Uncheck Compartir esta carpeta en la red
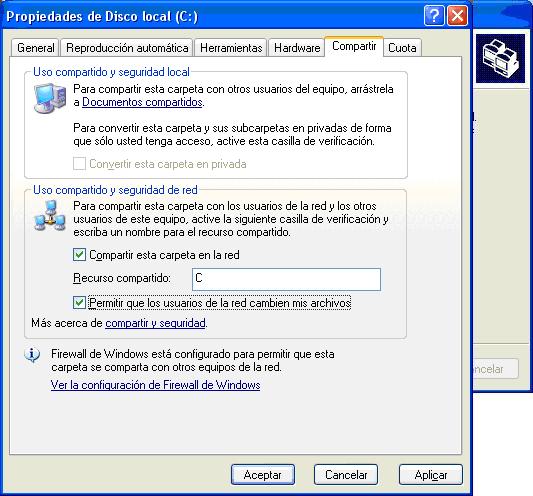 click(79, 255)
